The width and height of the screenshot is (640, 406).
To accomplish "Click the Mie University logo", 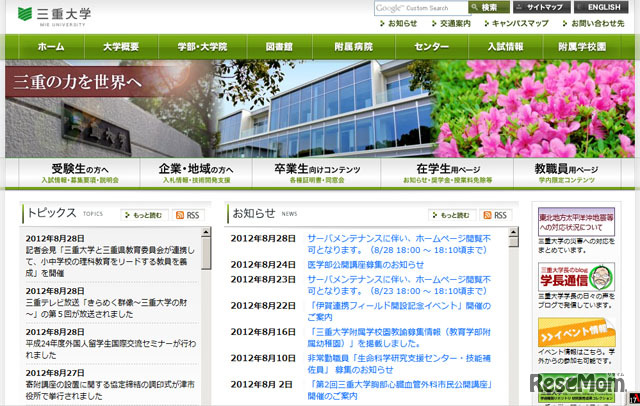I will (54, 16).
